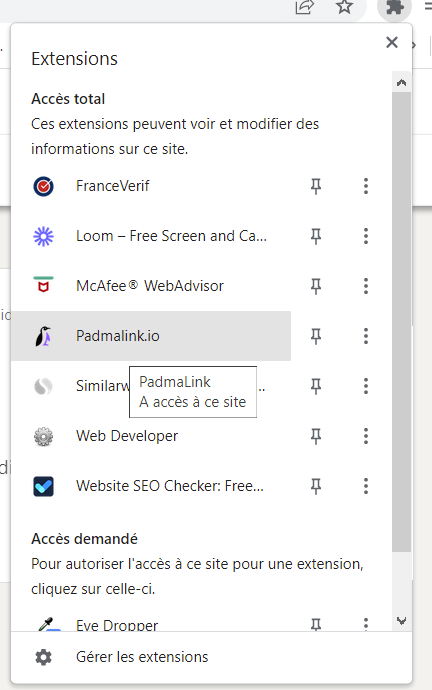
Task: Open McAfee WebAdvisor three-dot menu
Action: 366,286
